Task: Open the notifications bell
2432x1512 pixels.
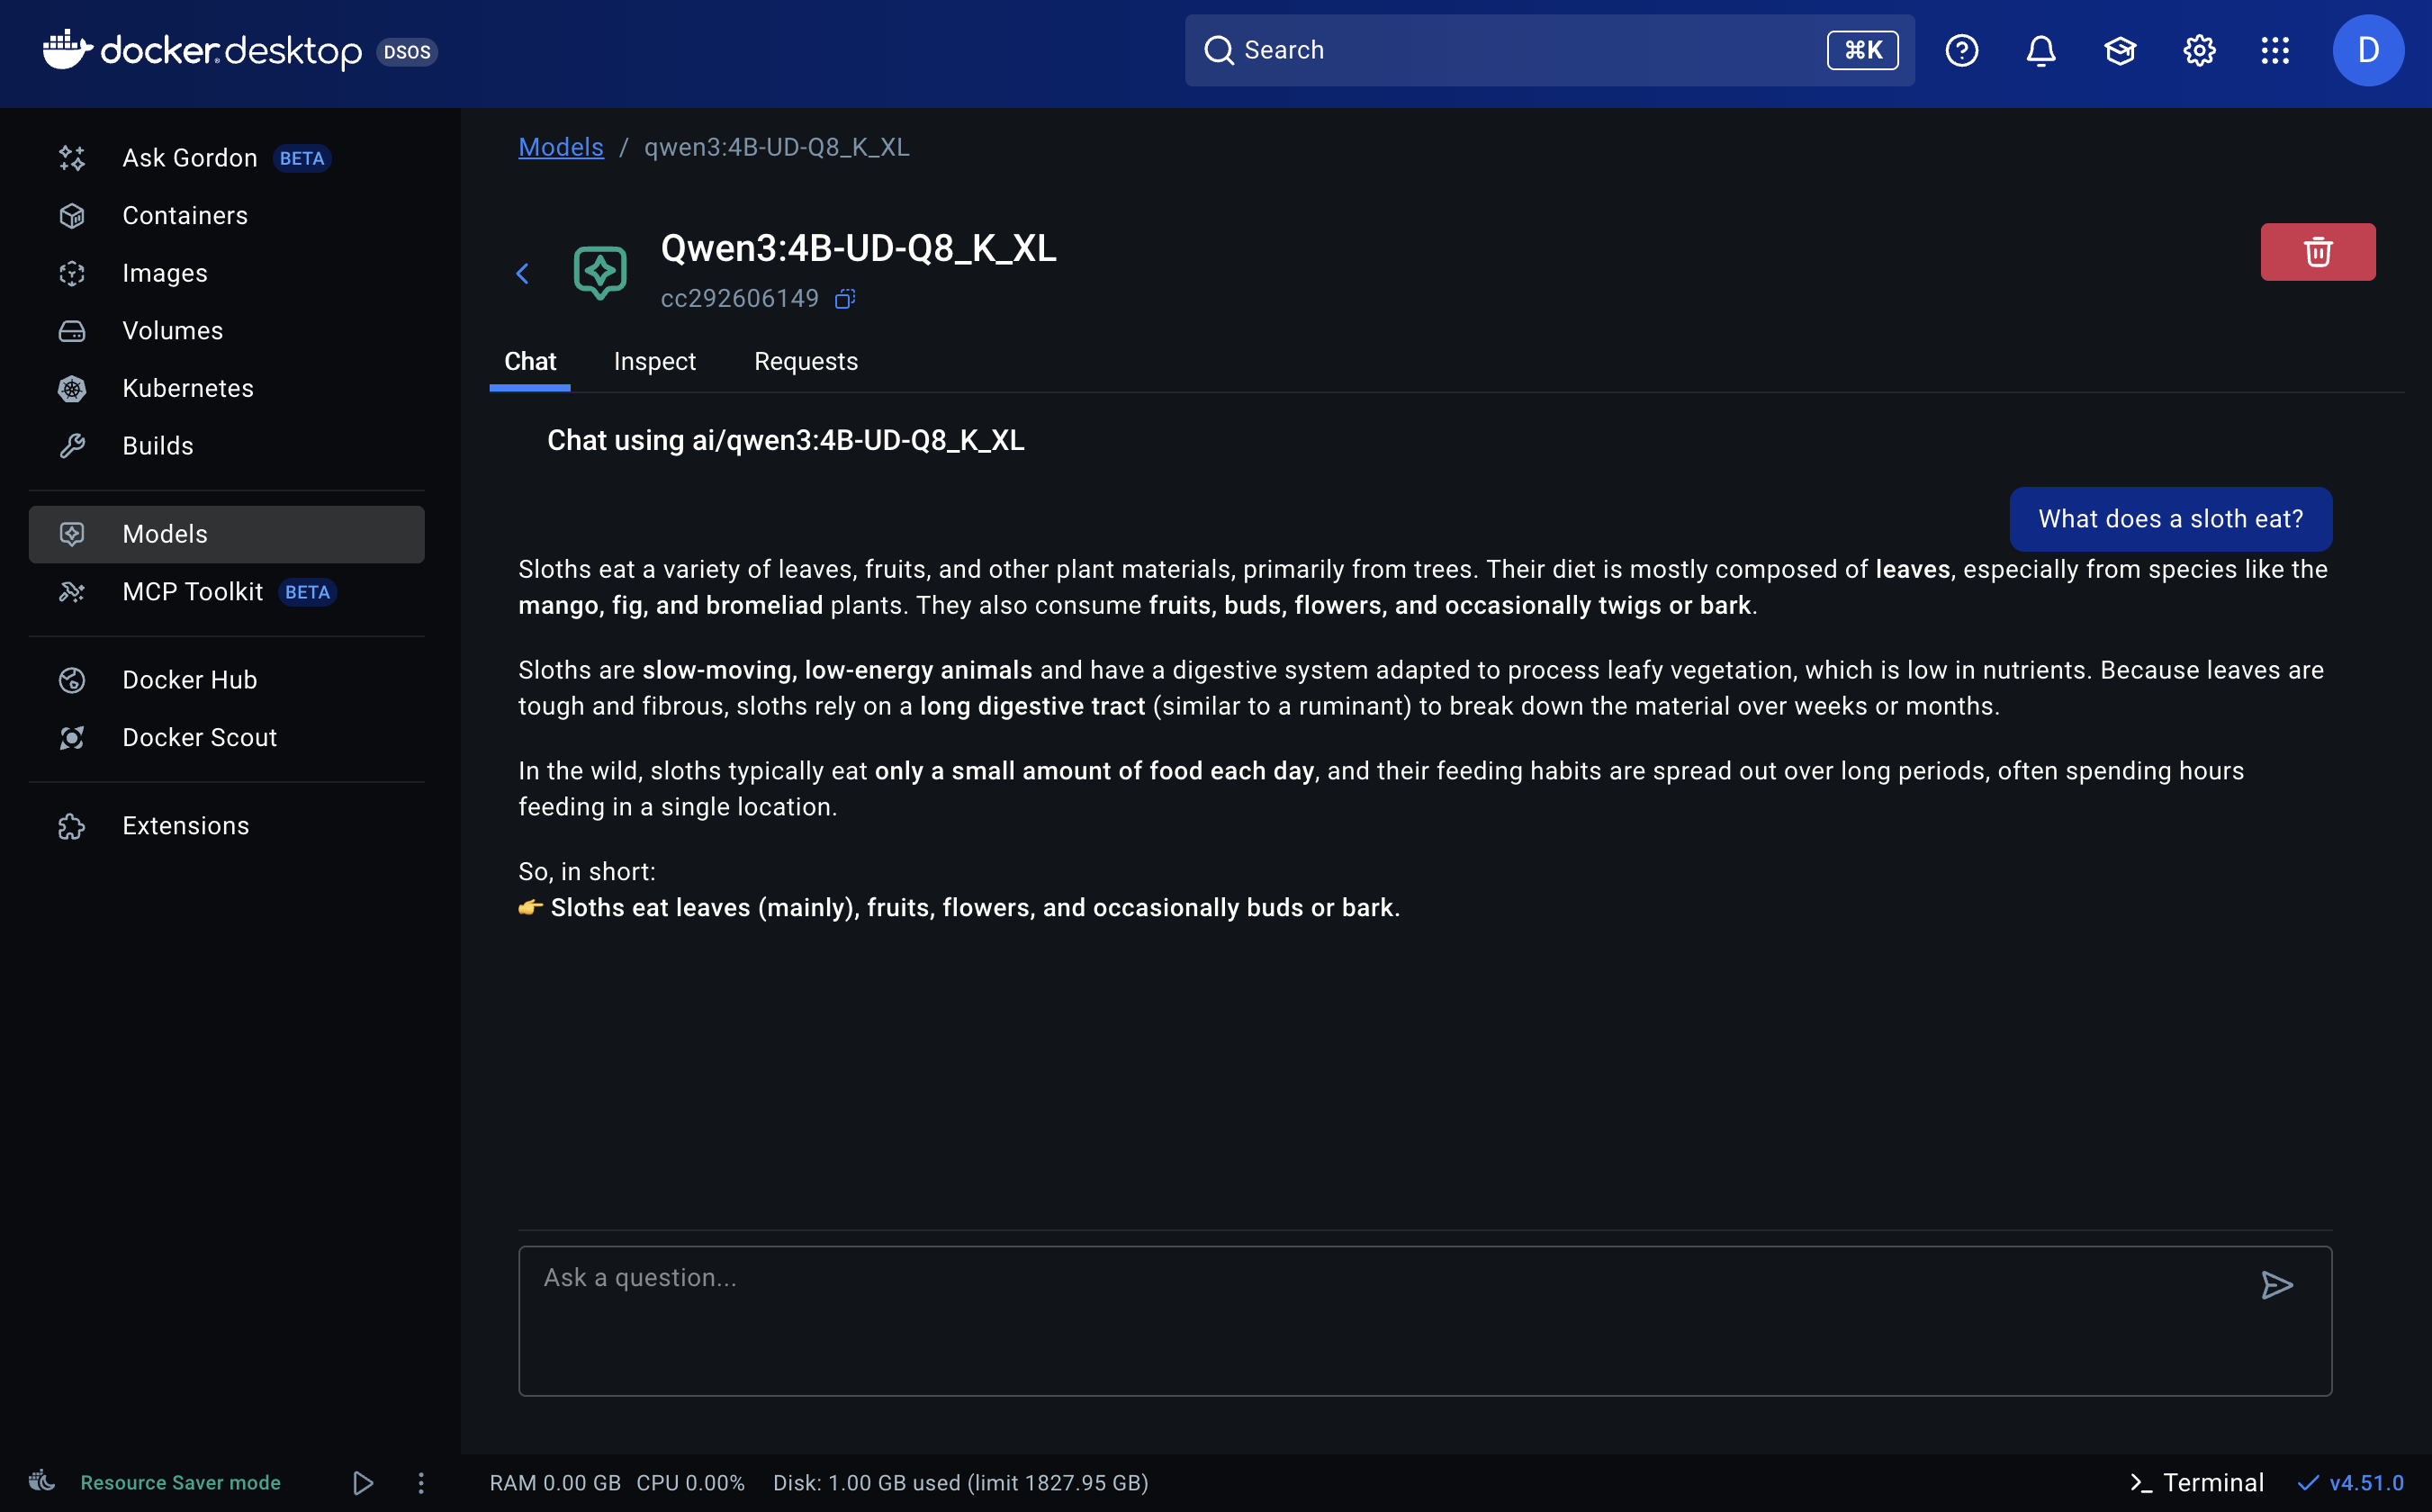Action: click(x=2040, y=50)
